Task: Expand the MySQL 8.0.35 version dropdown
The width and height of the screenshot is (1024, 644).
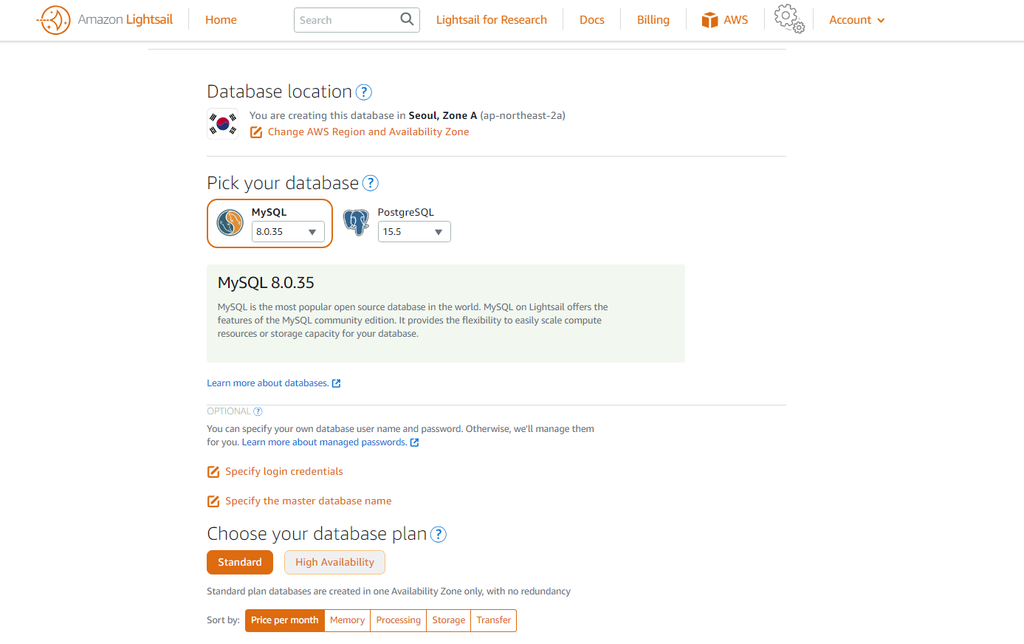Action: pyautogui.click(x=288, y=231)
